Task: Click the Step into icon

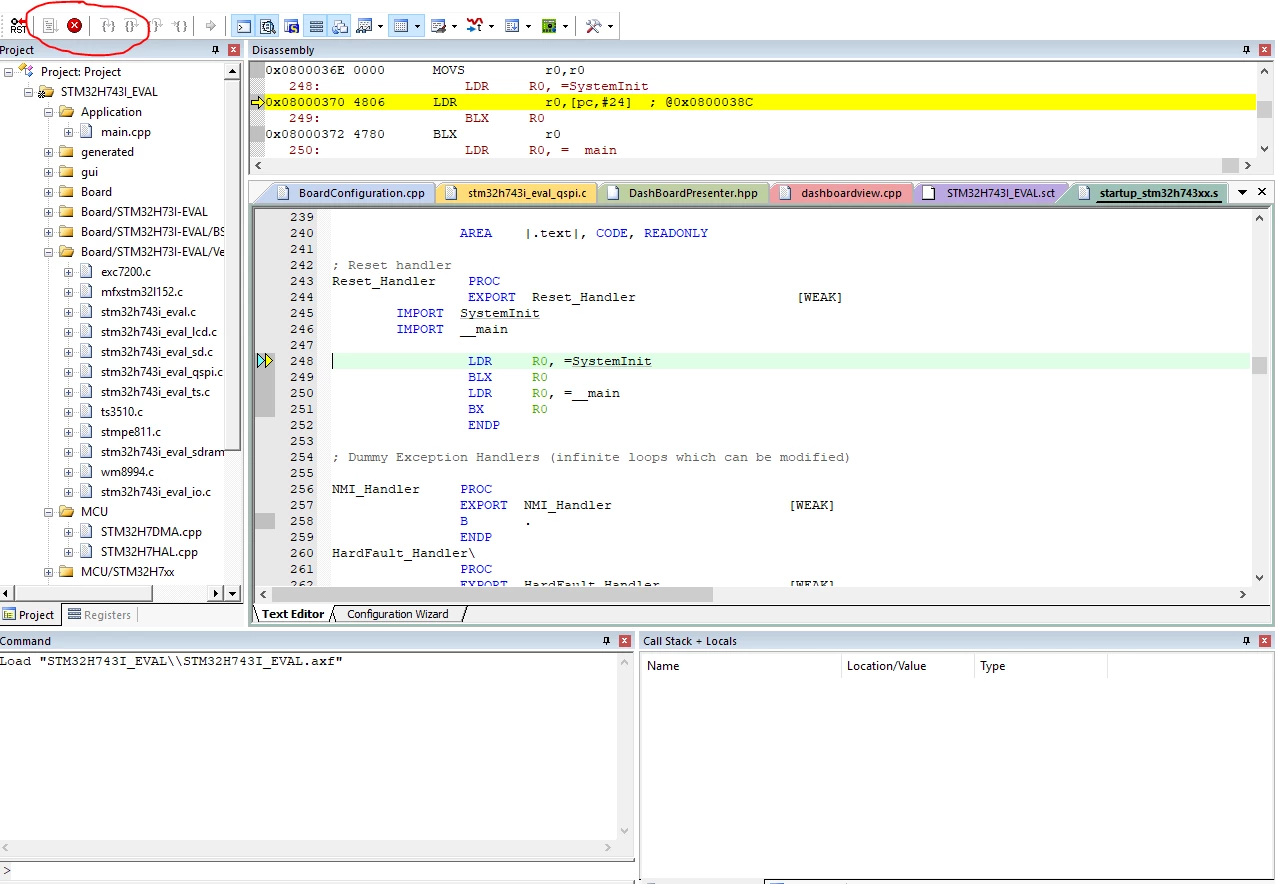Action: (109, 25)
